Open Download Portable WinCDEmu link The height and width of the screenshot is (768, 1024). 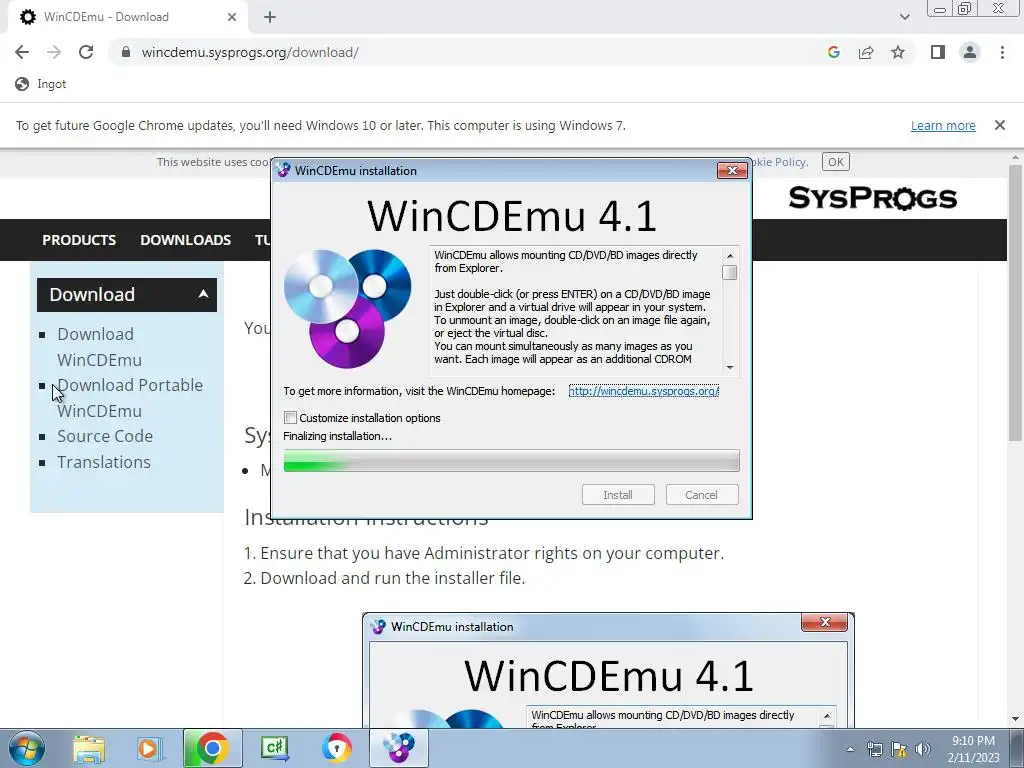pos(130,398)
